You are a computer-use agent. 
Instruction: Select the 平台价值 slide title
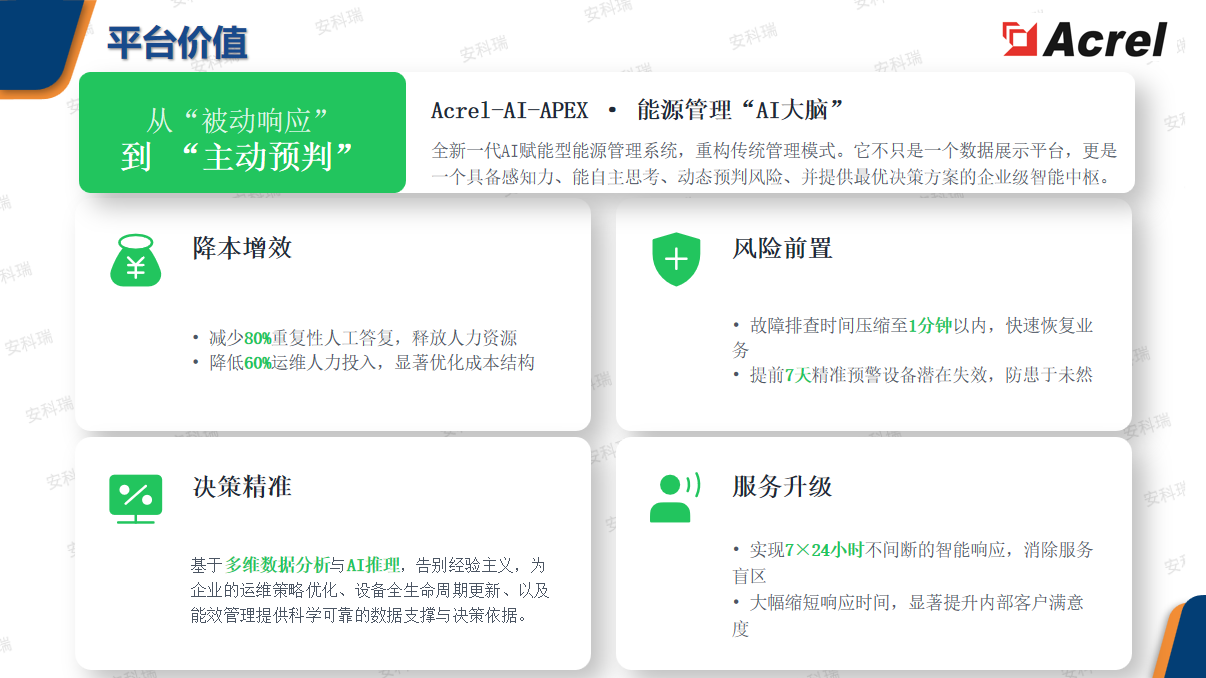(178, 44)
